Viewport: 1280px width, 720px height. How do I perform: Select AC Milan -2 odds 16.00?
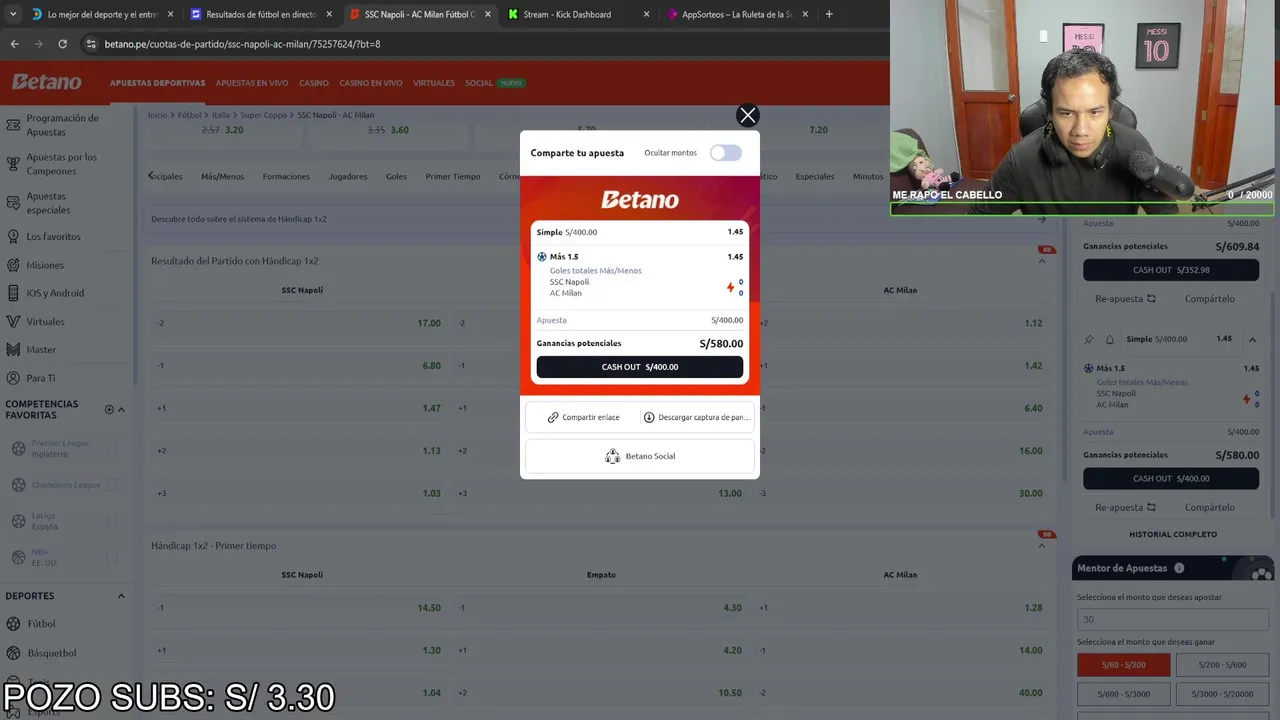click(900, 451)
